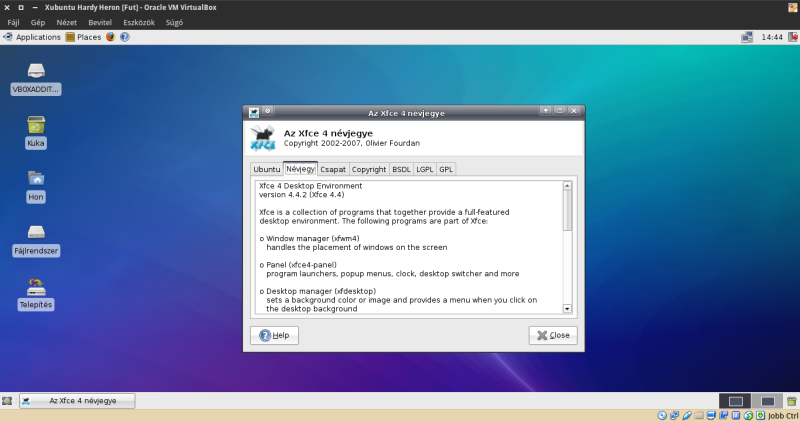Switch to first workspace in pager
The height and width of the screenshot is (422, 800).
(735, 401)
